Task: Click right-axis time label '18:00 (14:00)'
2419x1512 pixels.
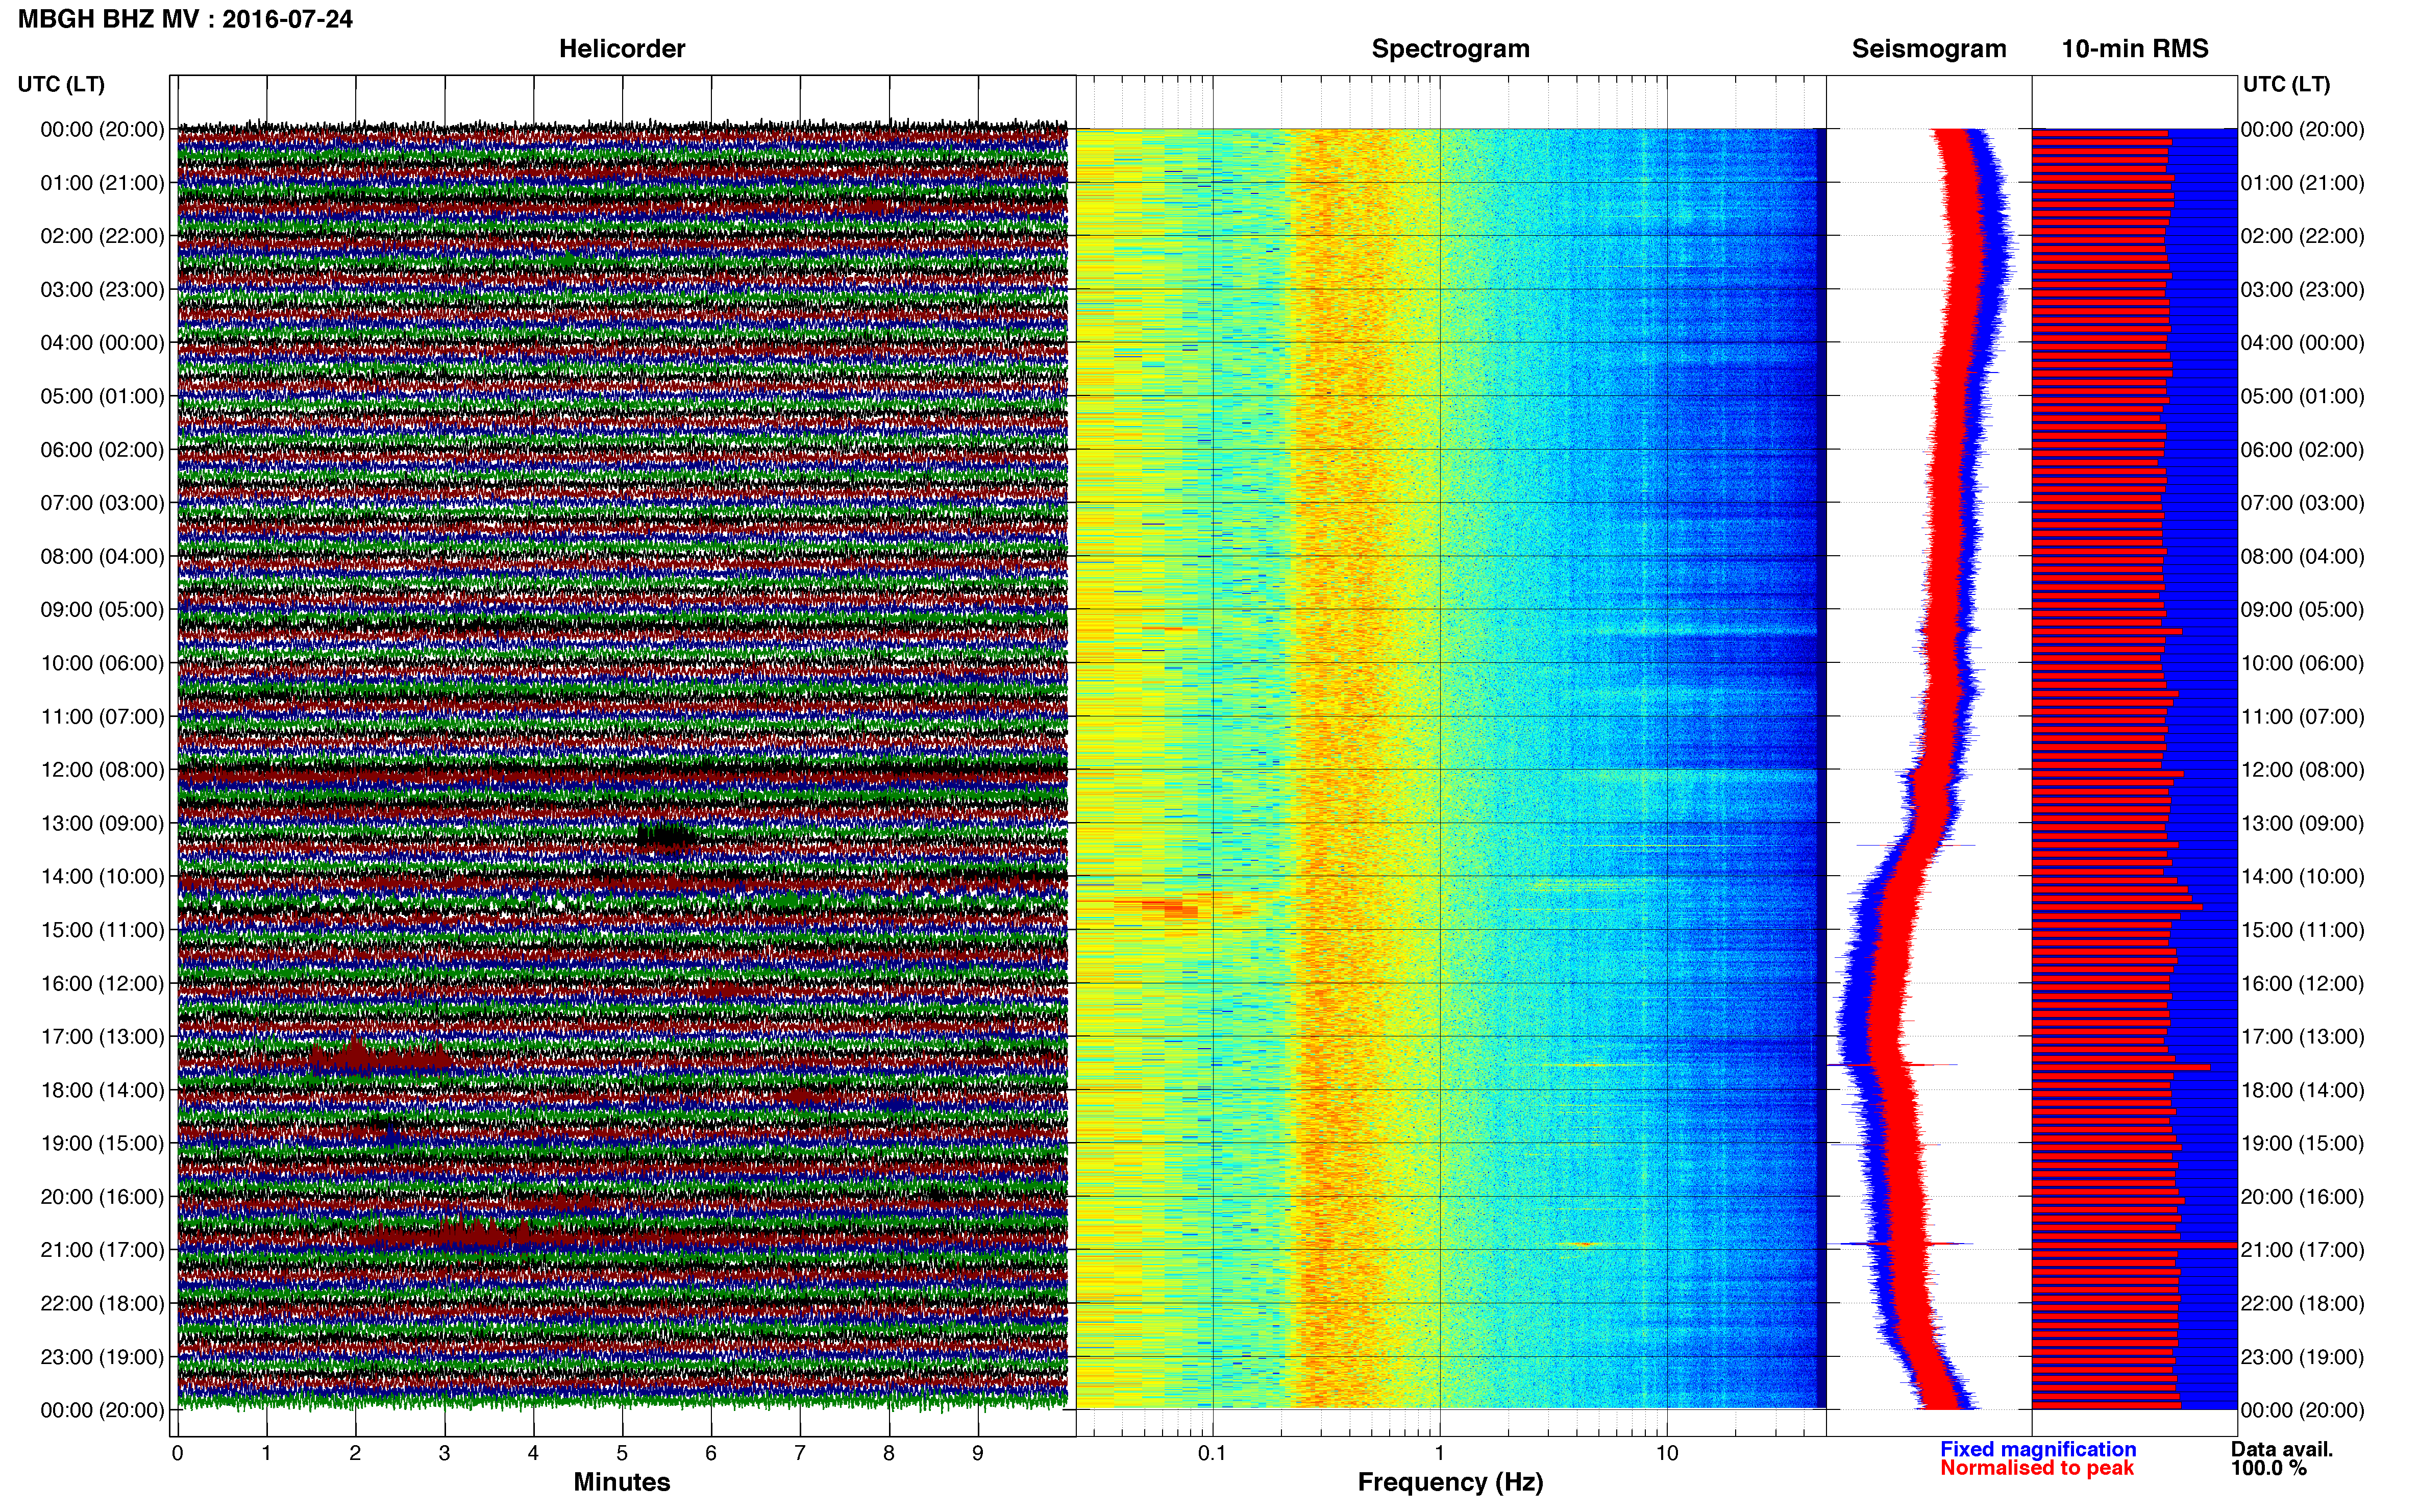Action: point(2303,1090)
